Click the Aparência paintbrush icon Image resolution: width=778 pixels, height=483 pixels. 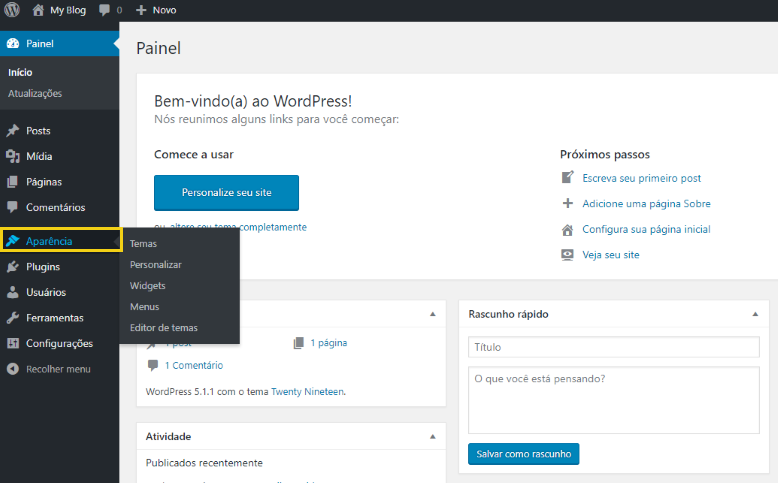(13, 241)
